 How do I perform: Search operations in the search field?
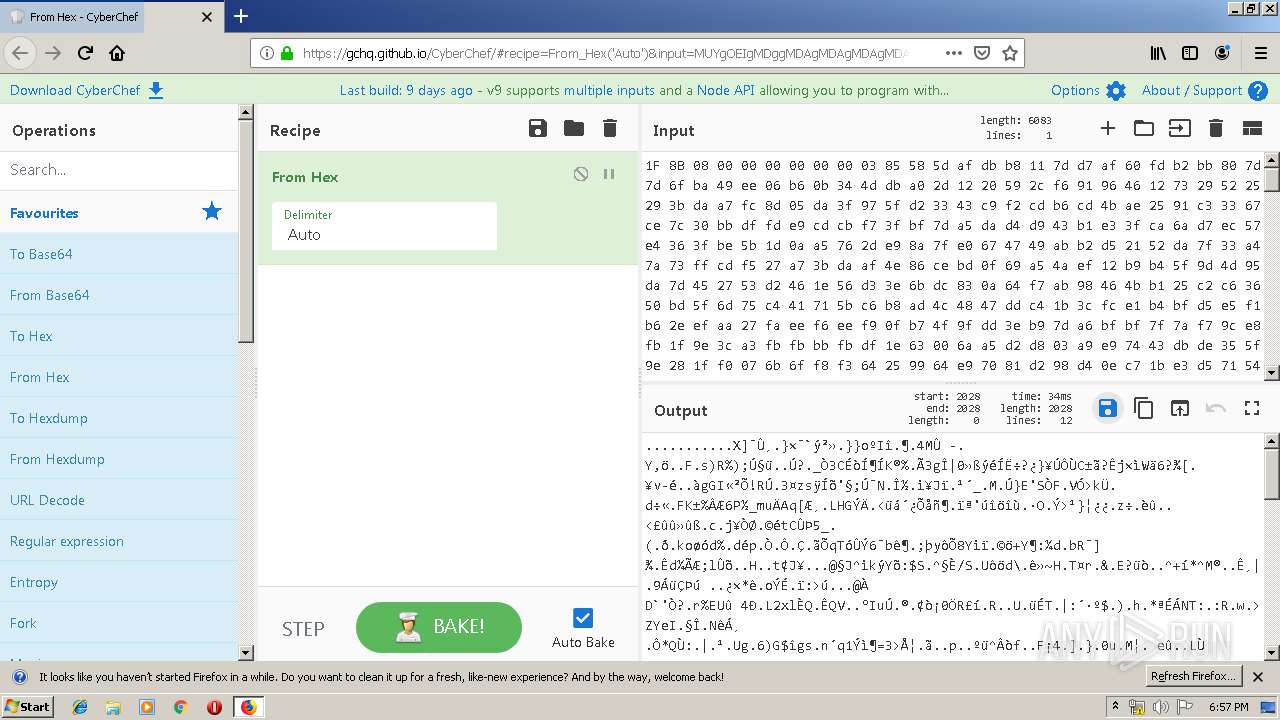point(119,170)
